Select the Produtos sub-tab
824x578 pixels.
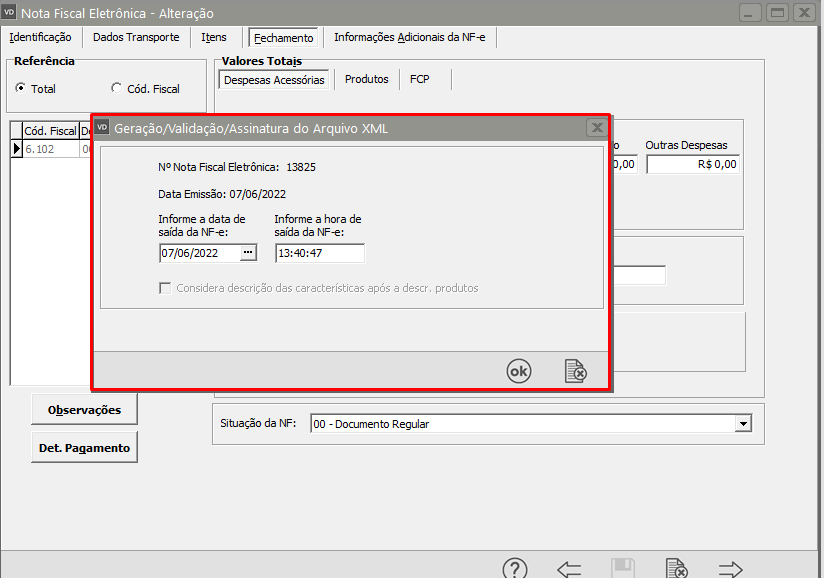click(x=366, y=79)
